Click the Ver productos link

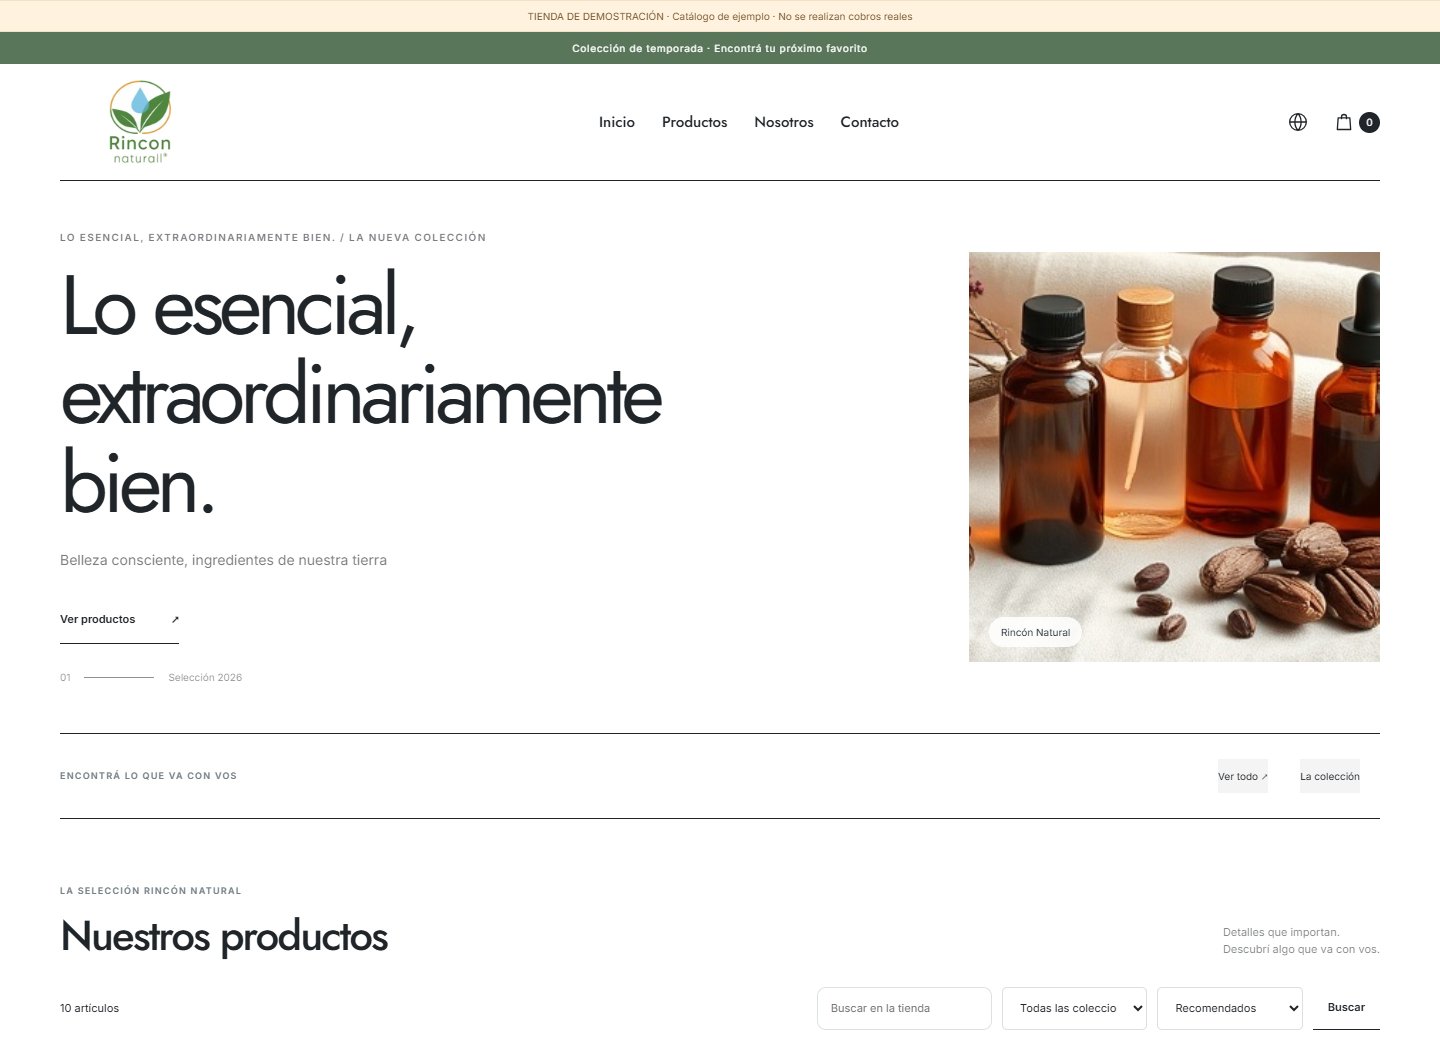pos(119,620)
